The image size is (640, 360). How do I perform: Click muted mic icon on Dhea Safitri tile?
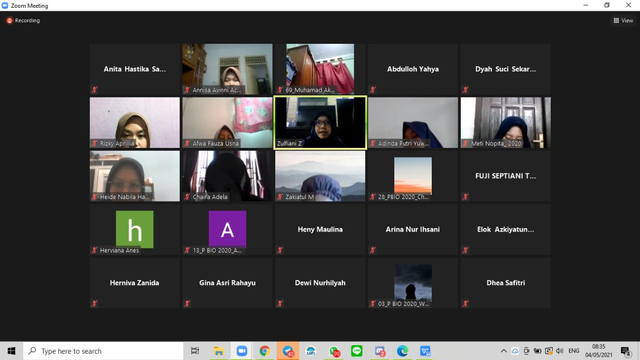465,304
